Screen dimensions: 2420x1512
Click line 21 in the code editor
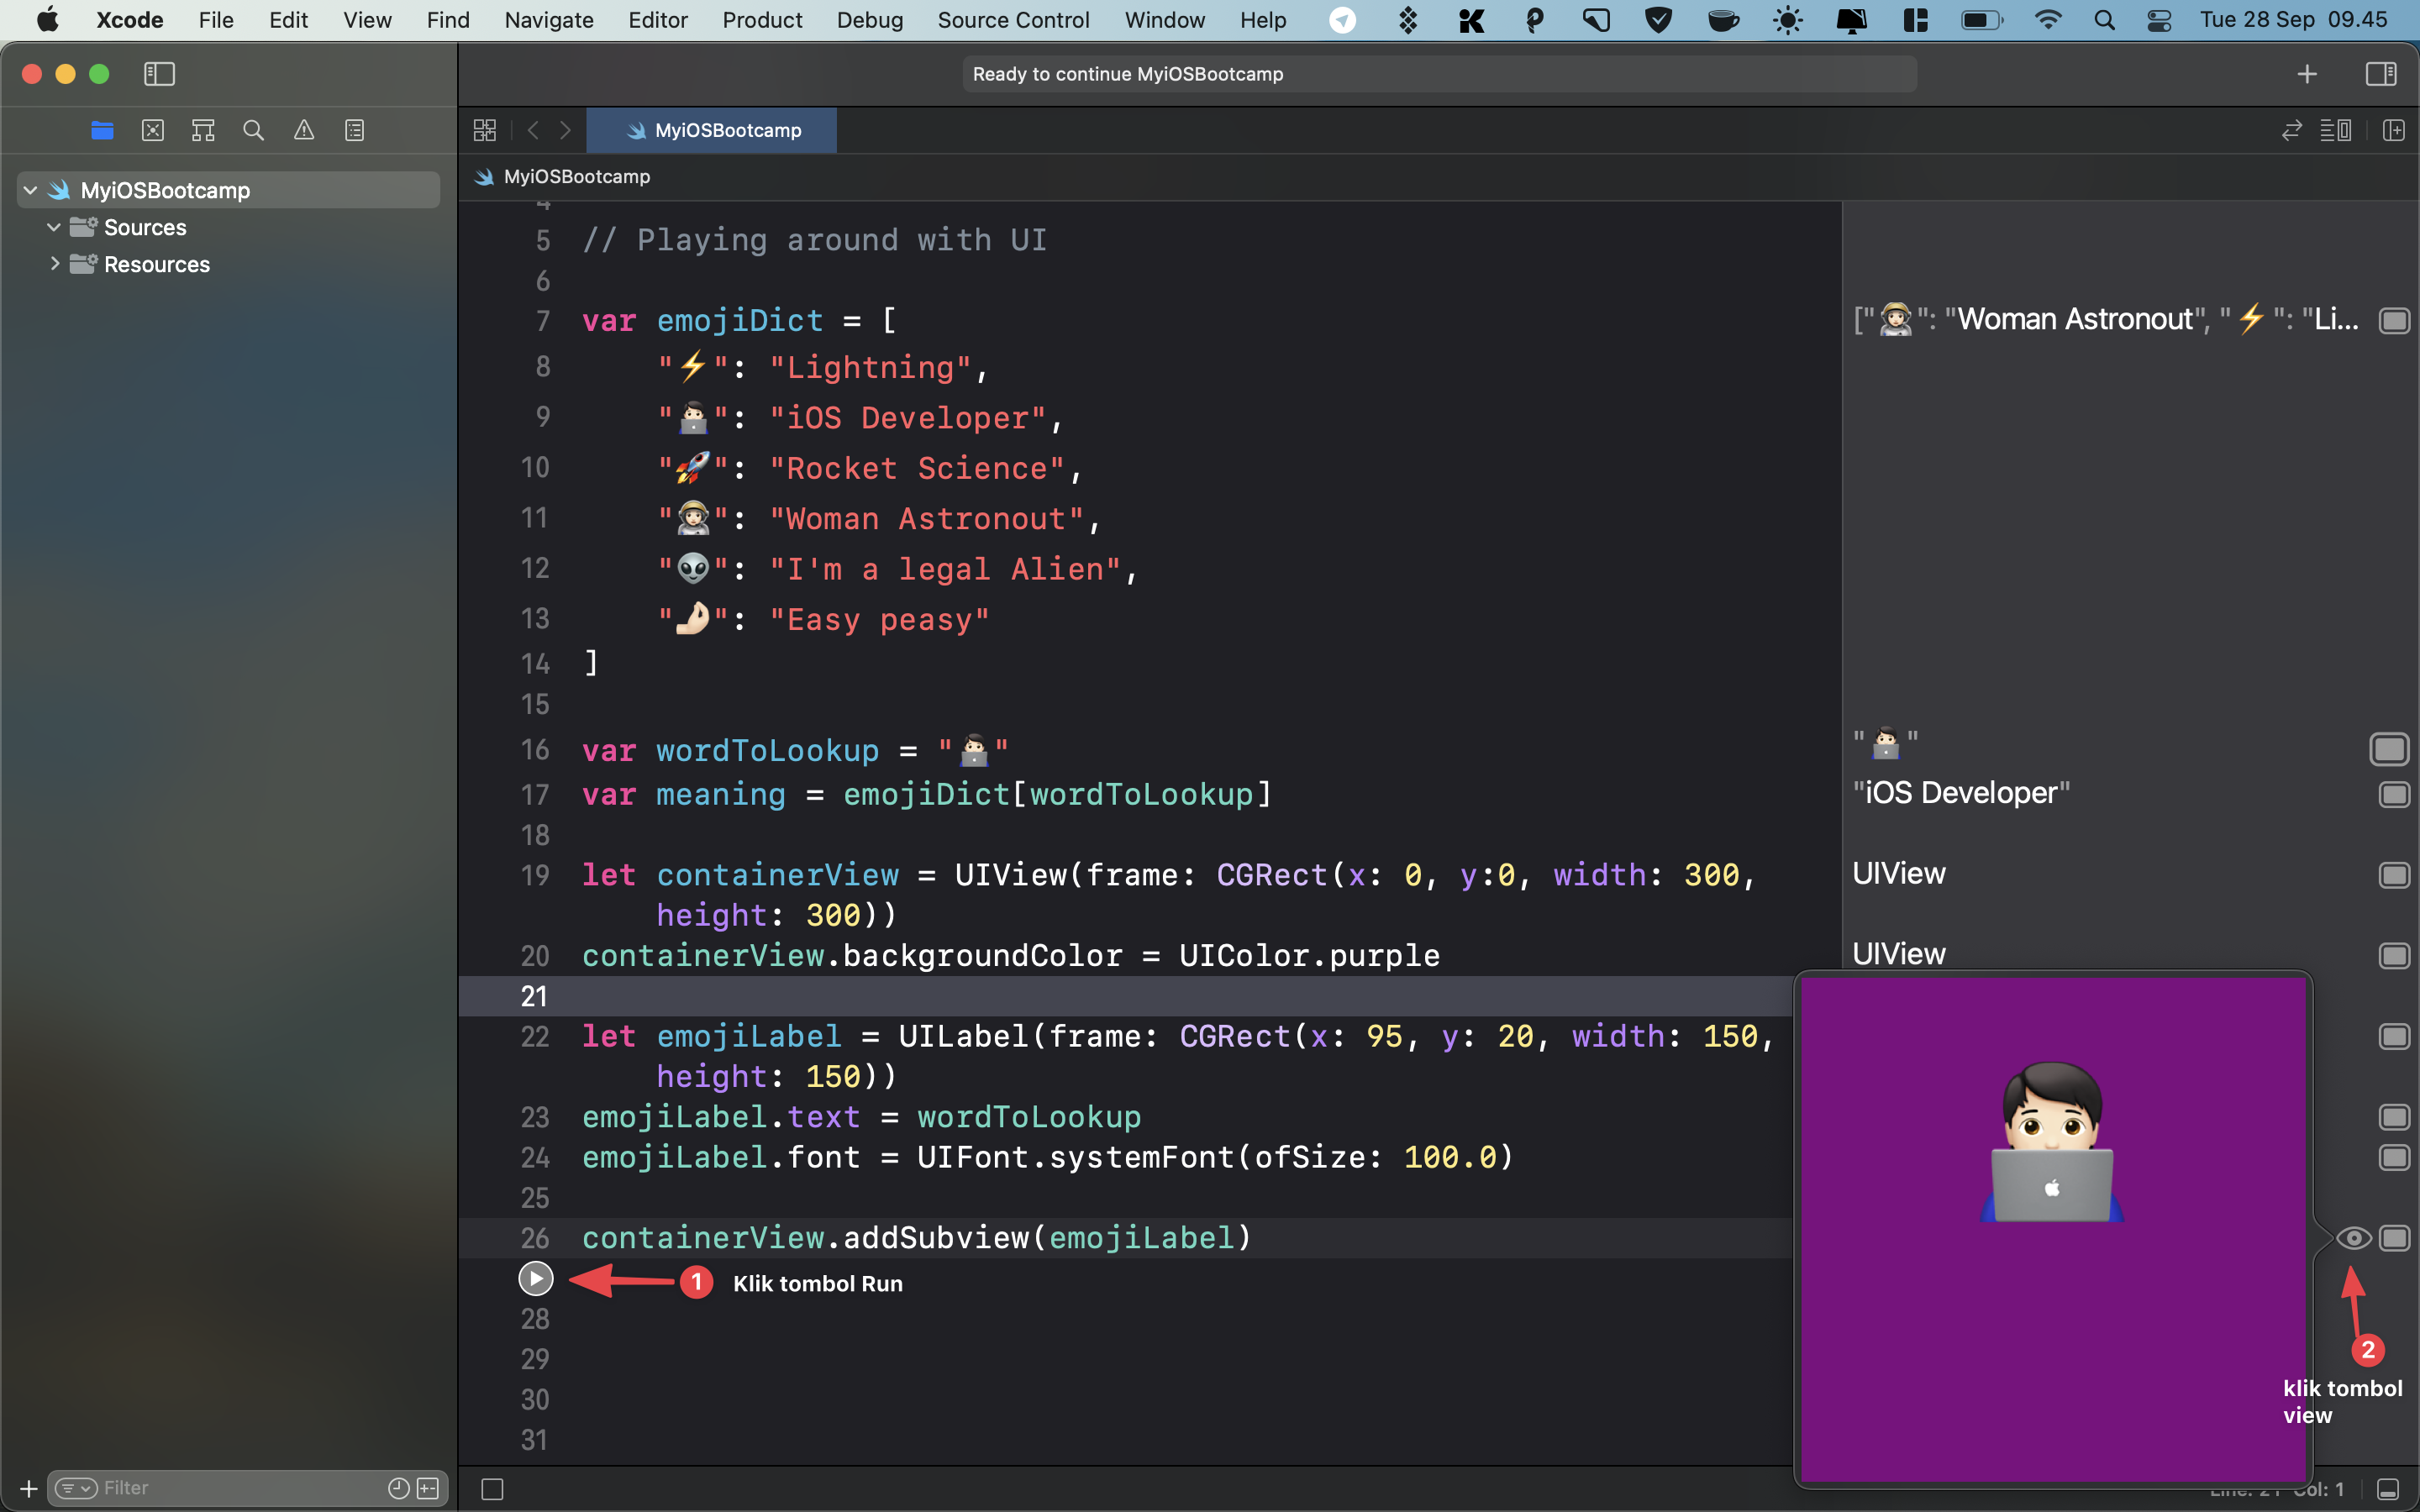click(x=1126, y=996)
